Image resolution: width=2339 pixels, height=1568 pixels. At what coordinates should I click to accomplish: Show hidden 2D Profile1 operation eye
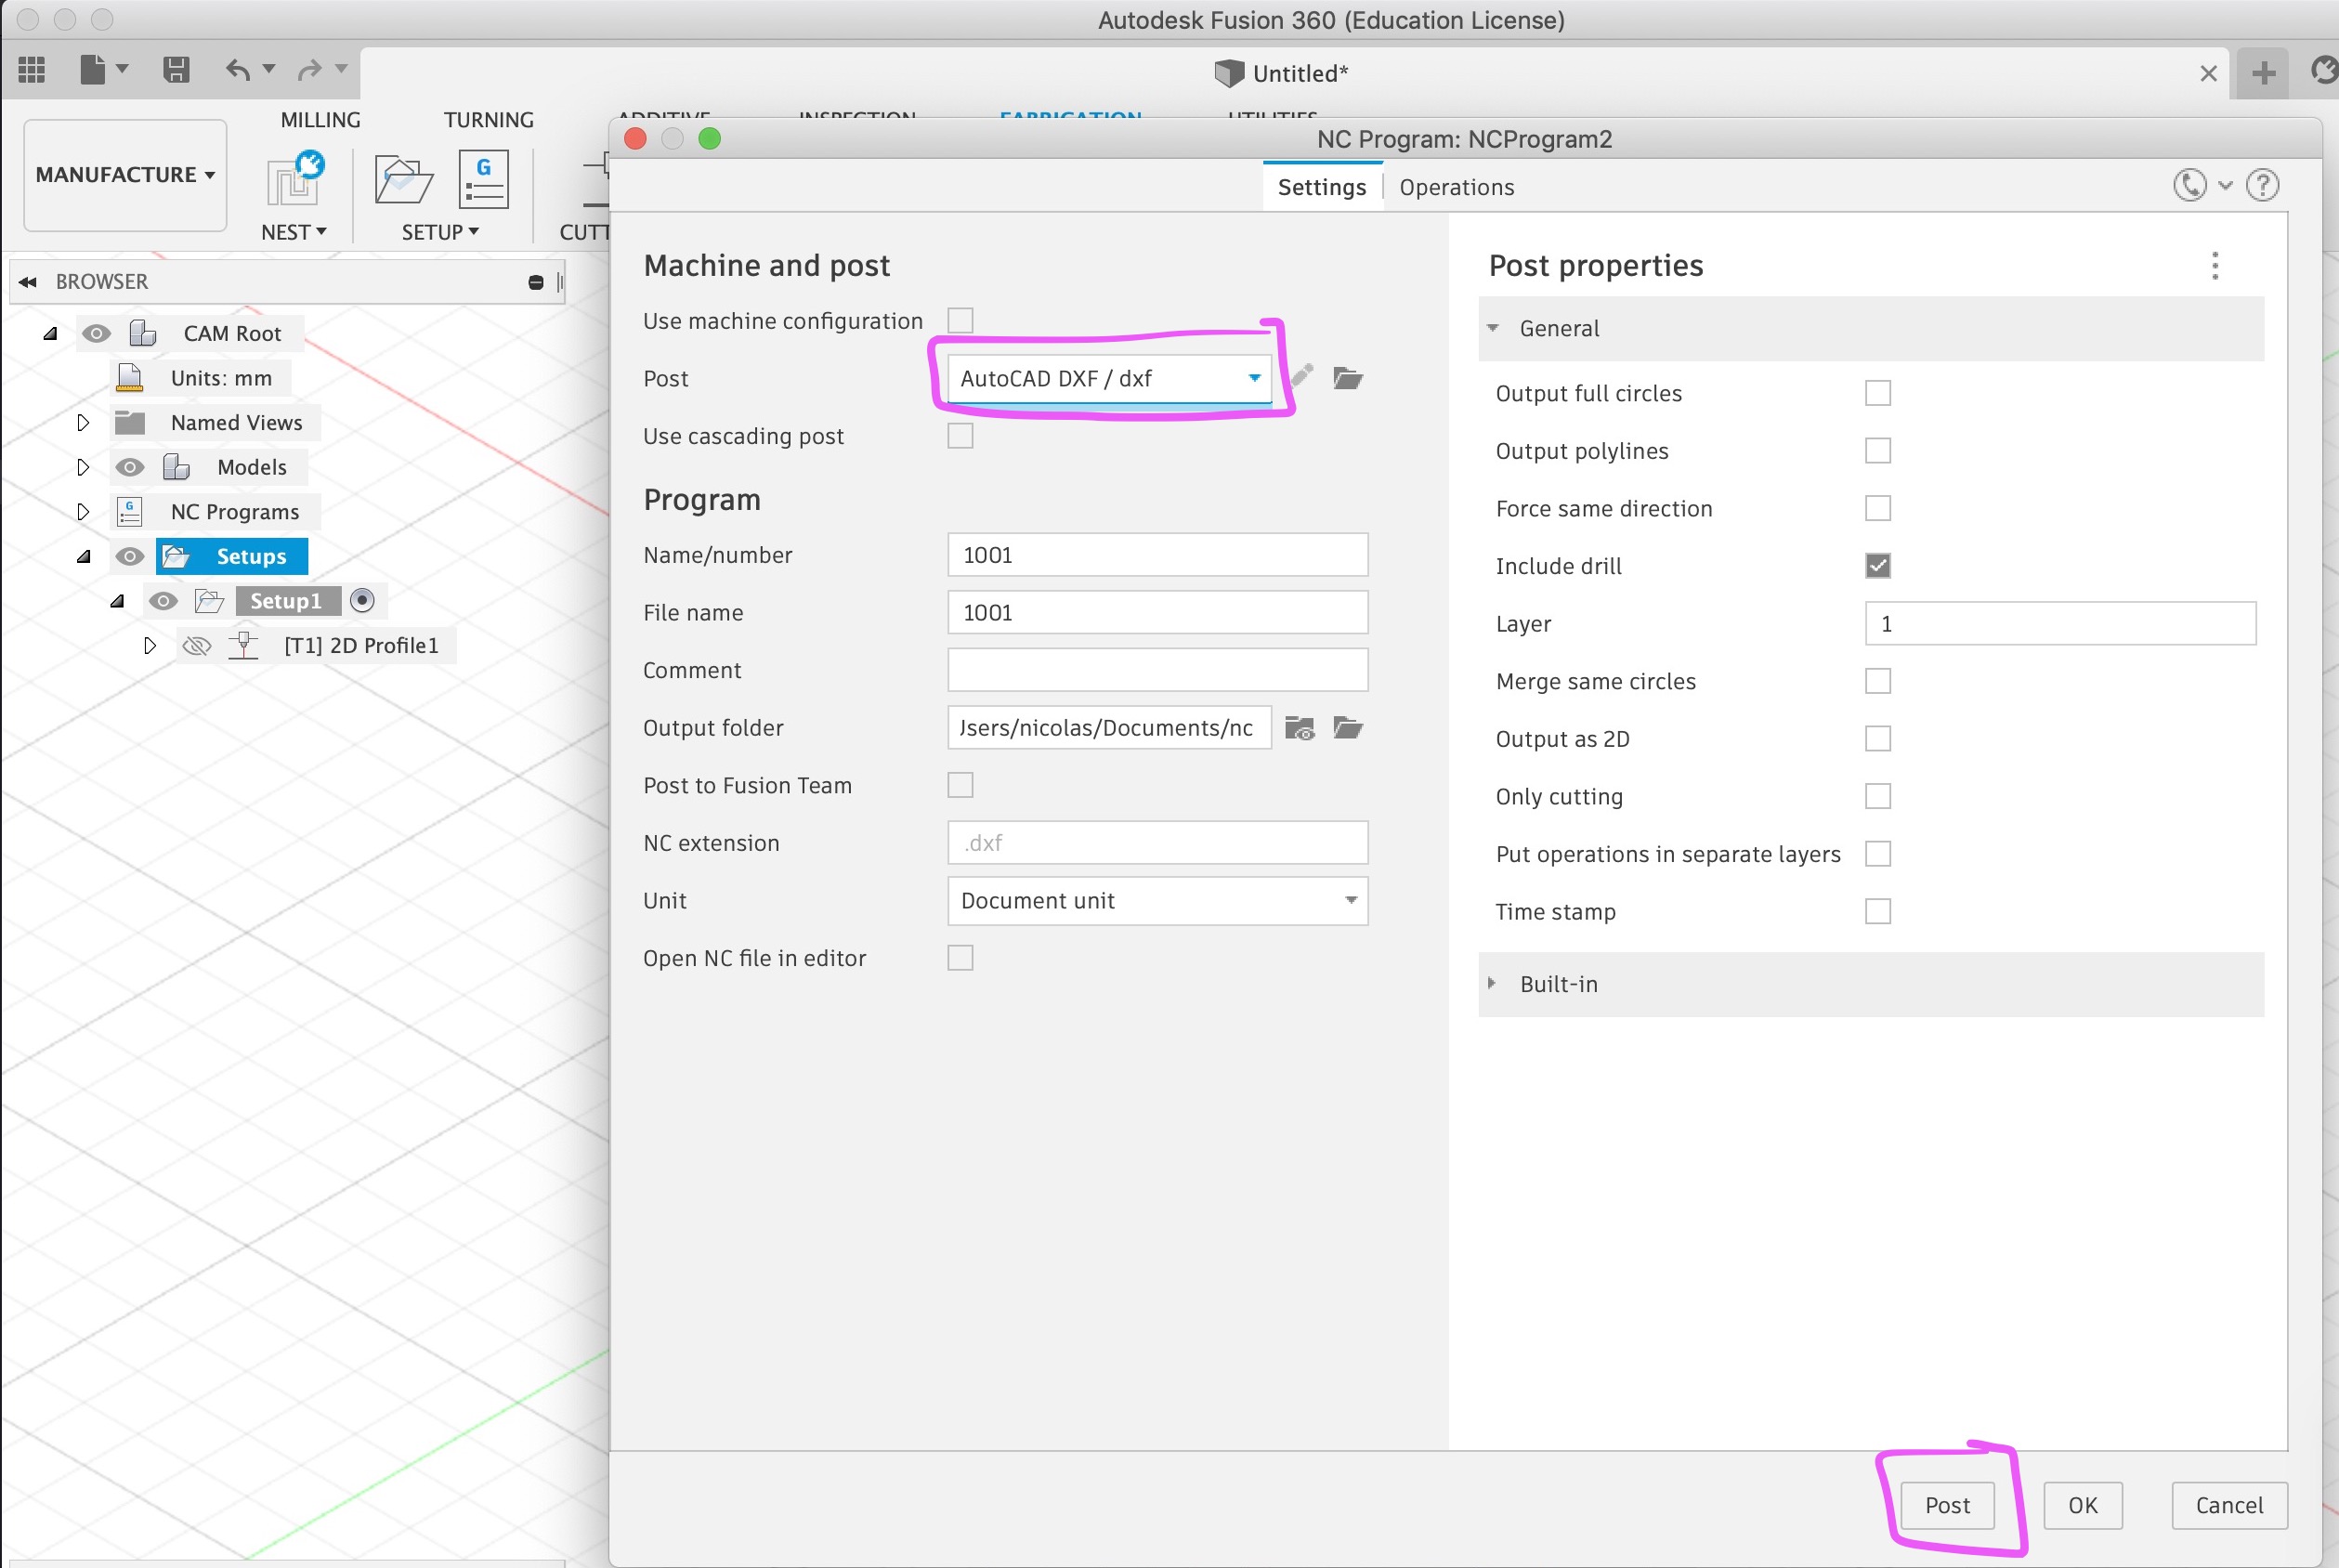coord(196,645)
